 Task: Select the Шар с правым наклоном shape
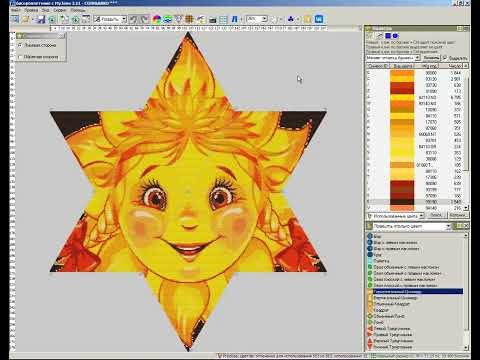click(396, 249)
